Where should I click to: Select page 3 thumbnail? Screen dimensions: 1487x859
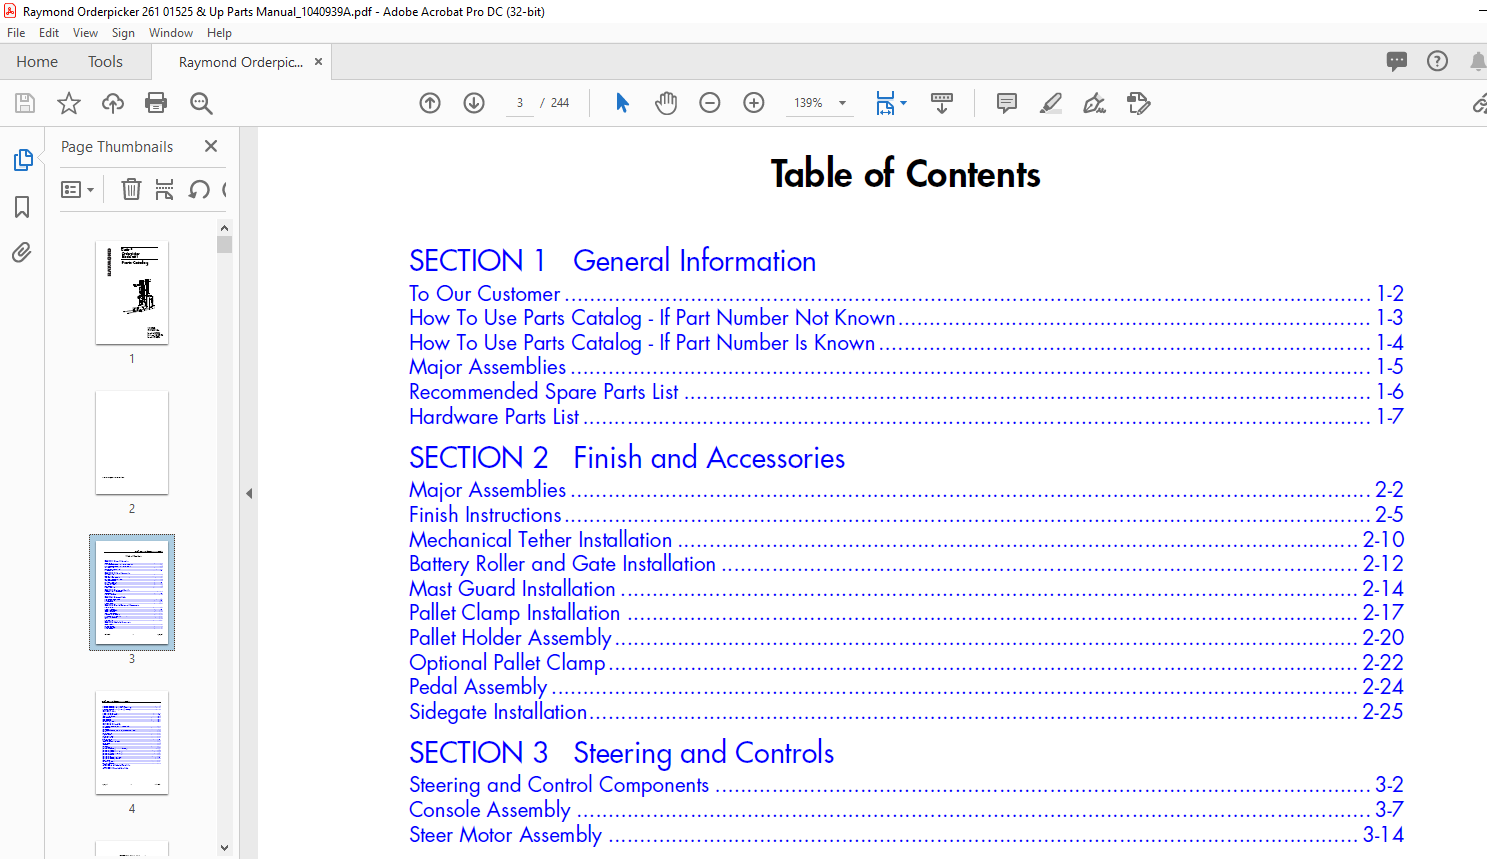(x=132, y=592)
